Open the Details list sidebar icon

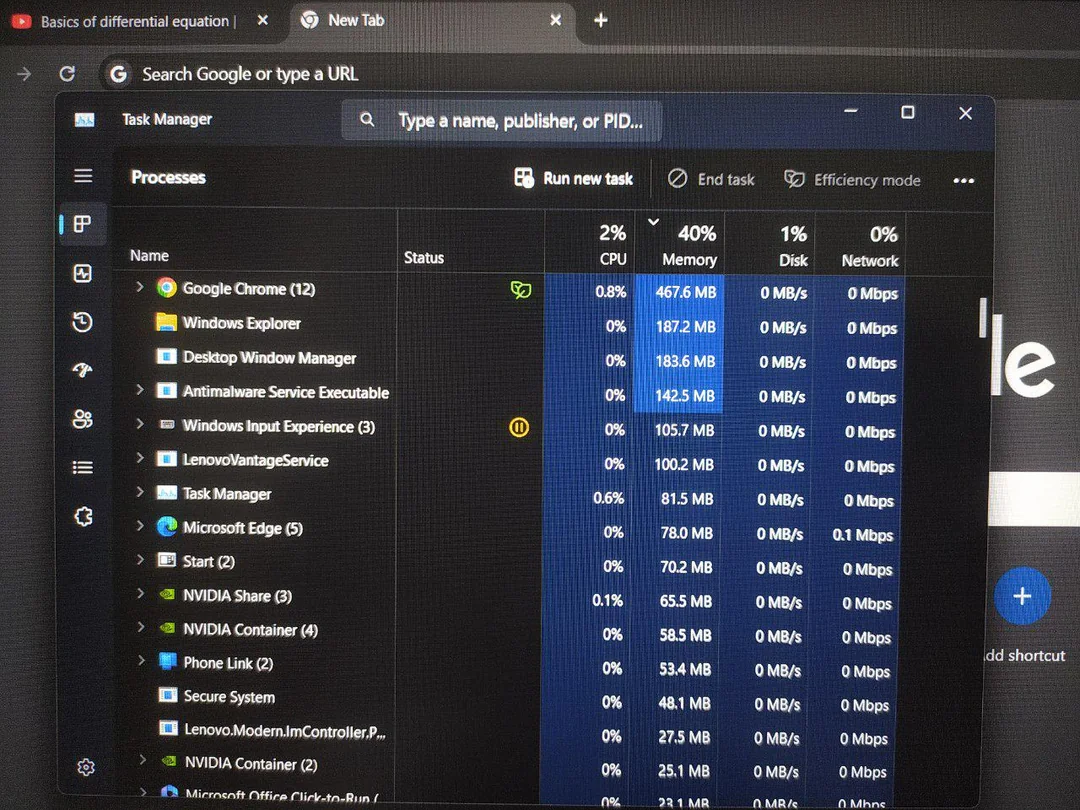(x=83, y=468)
